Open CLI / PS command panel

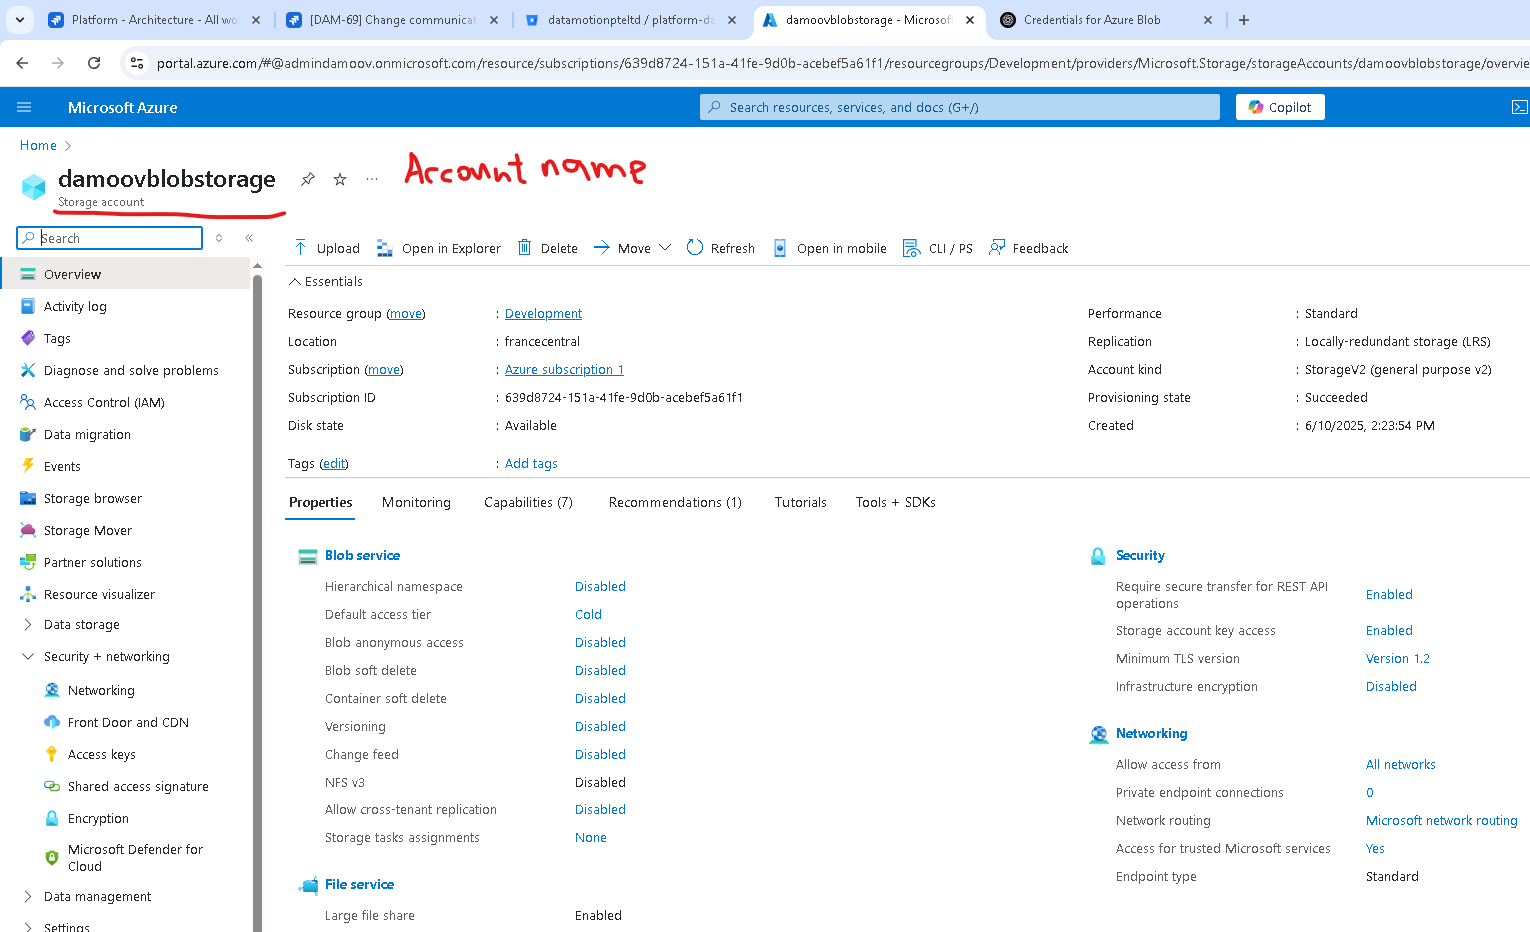coord(938,248)
